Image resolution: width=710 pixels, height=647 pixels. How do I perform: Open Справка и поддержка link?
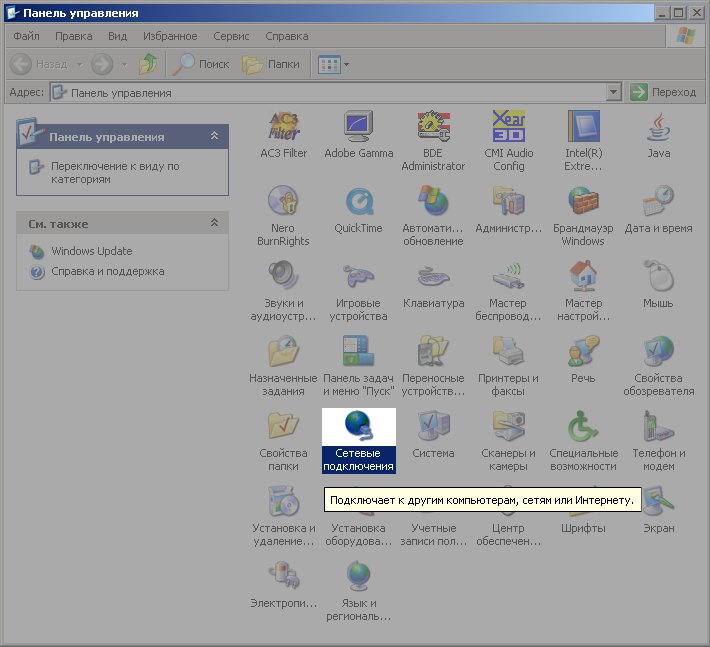pyautogui.click(x=107, y=271)
